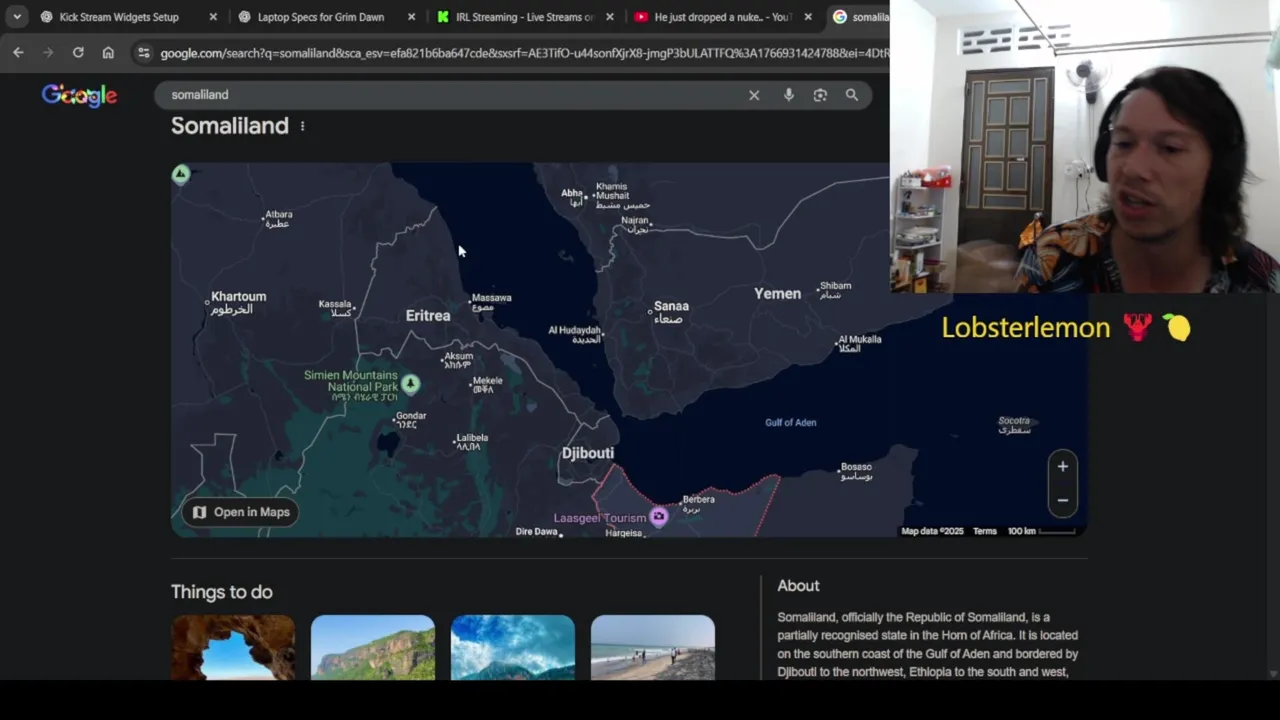Clear search text with X icon
The width and height of the screenshot is (1280, 720).
point(754,95)
